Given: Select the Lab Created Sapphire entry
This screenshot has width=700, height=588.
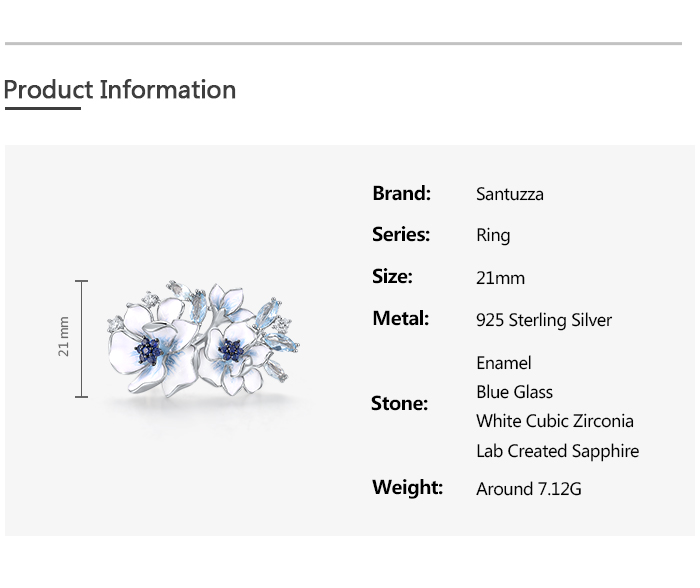Looking at the screenshot, I should [x=557, y=451].
